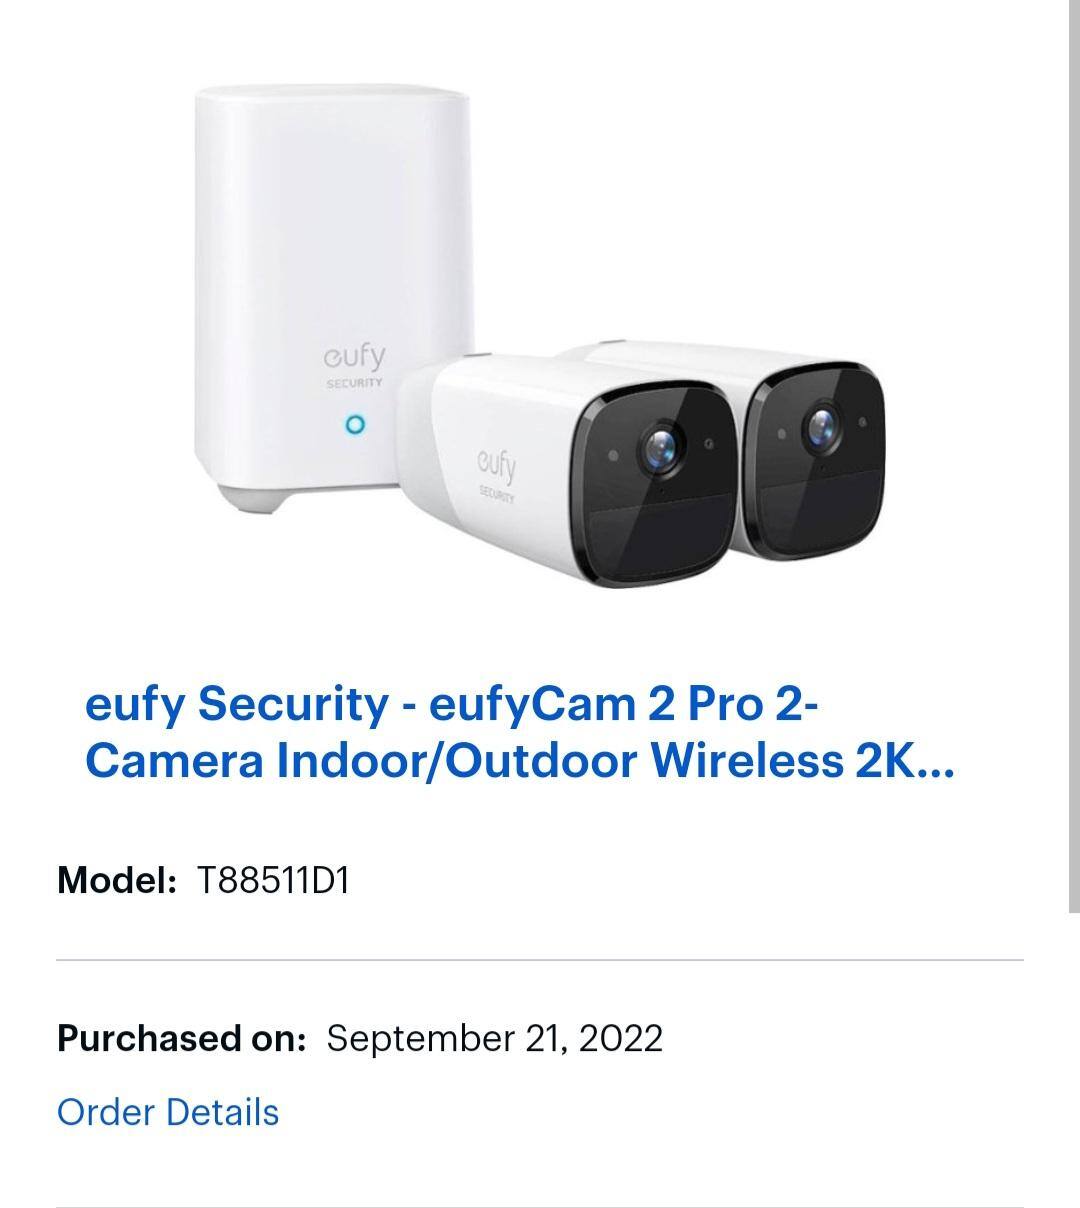Click the eufy logo on the left camera

pos(495,466)
